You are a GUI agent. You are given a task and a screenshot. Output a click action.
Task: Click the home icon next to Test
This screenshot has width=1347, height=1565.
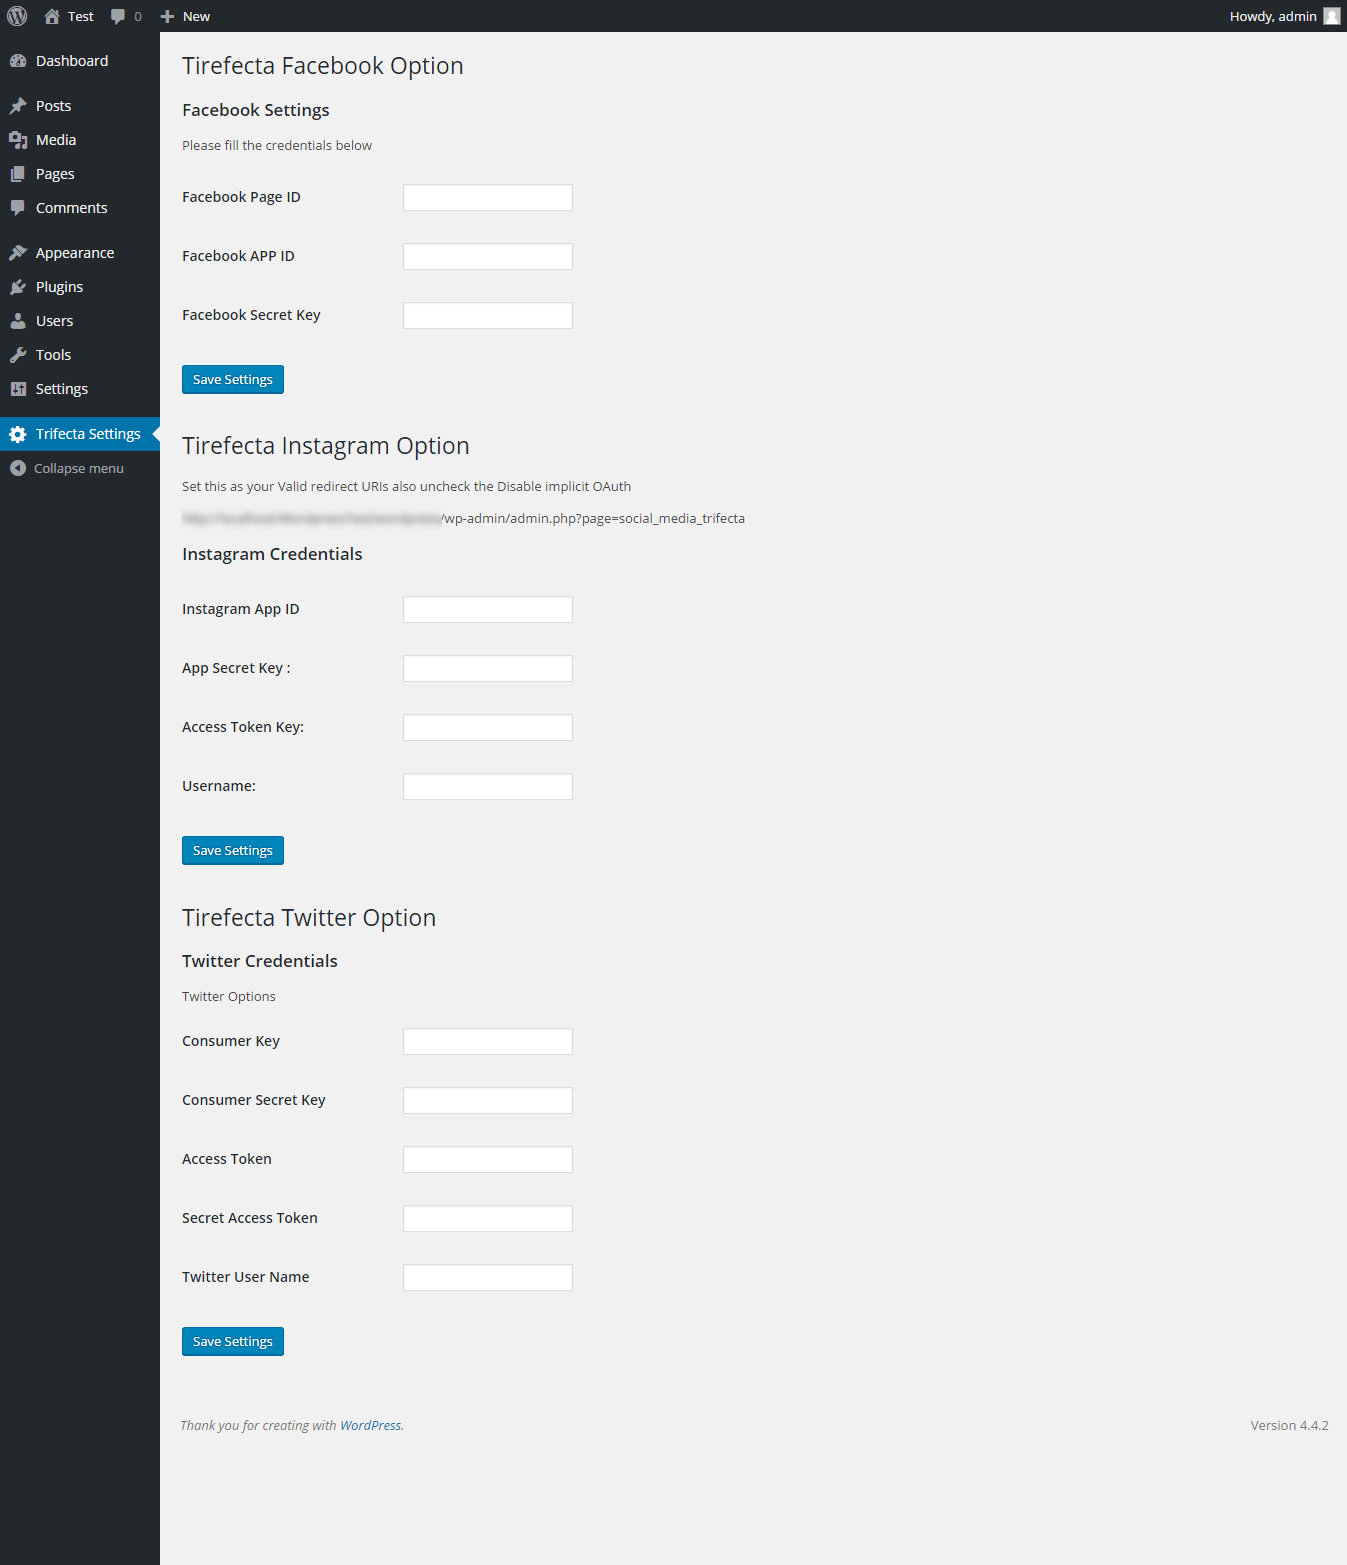pos(52,16)
